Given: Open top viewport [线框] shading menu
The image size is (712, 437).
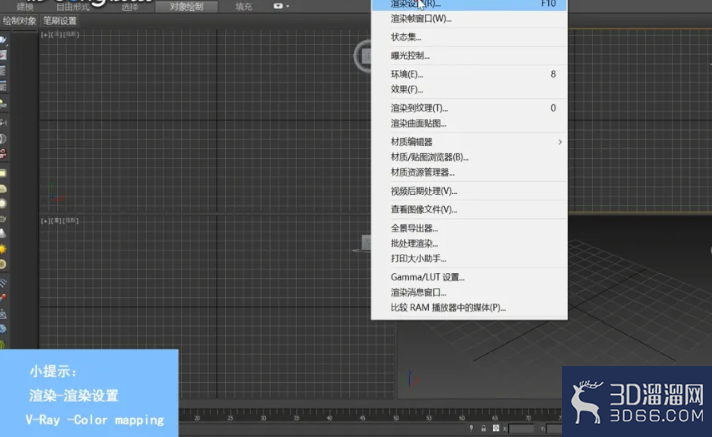Looking at the screenshot, I should click(70, 35).
